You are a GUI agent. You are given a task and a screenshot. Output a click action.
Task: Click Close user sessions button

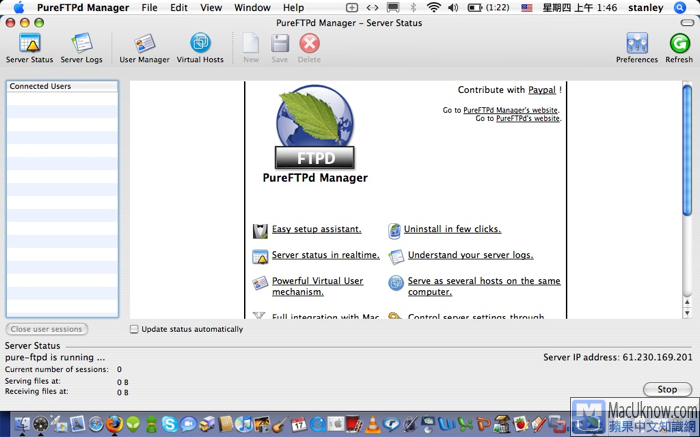click(46, 329)
